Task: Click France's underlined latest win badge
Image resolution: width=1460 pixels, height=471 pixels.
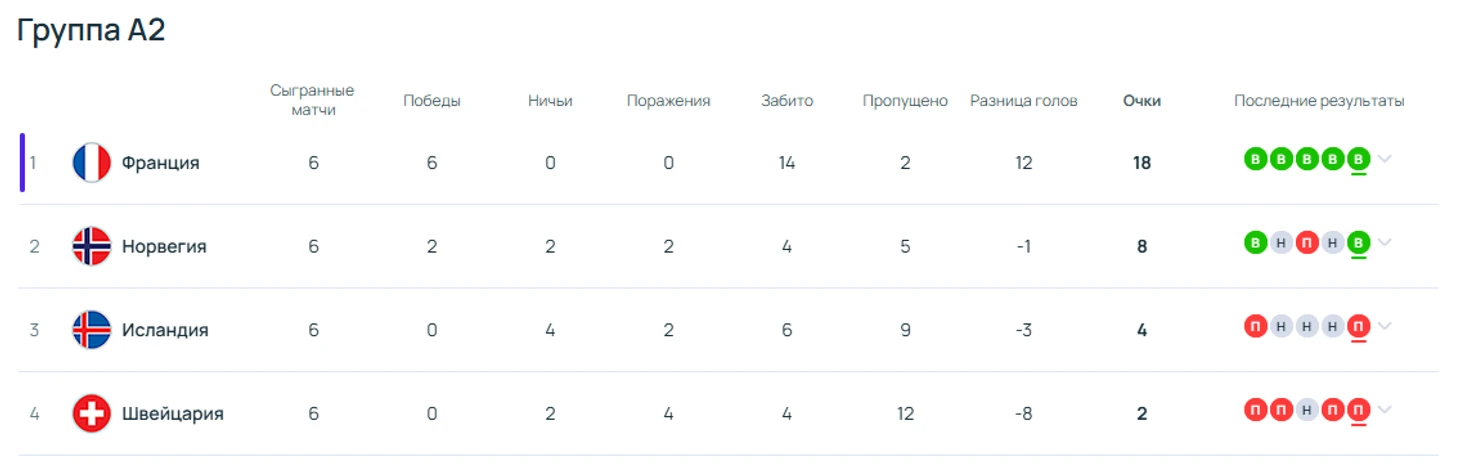Action: [1358, 159]
